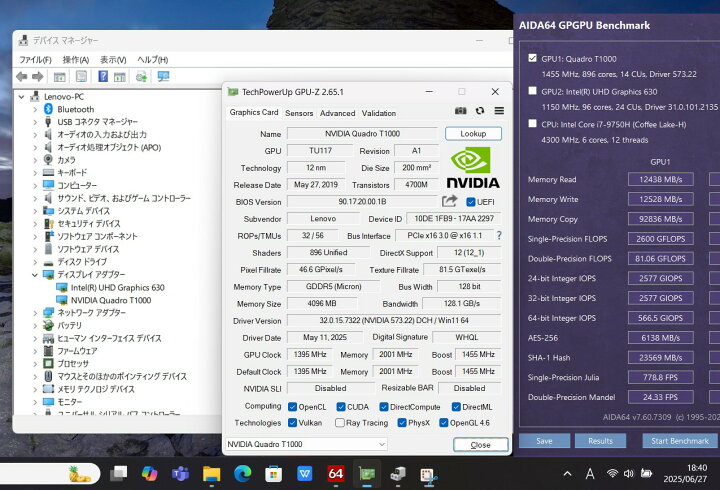
Task: Click the Back arrow in Device Manager toolbar
Action: (x=22, y=77)
